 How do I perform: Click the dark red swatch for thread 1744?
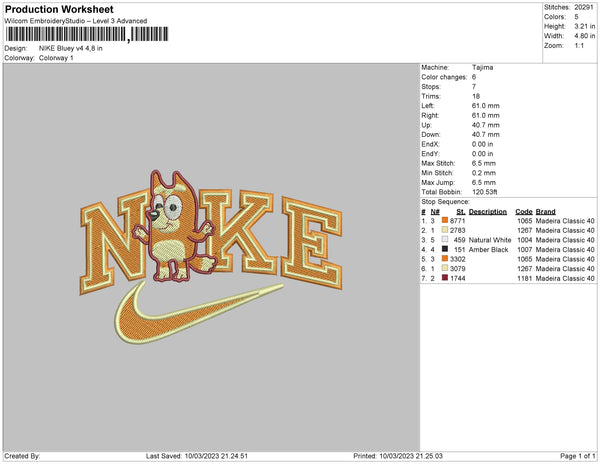click(445, 278)
